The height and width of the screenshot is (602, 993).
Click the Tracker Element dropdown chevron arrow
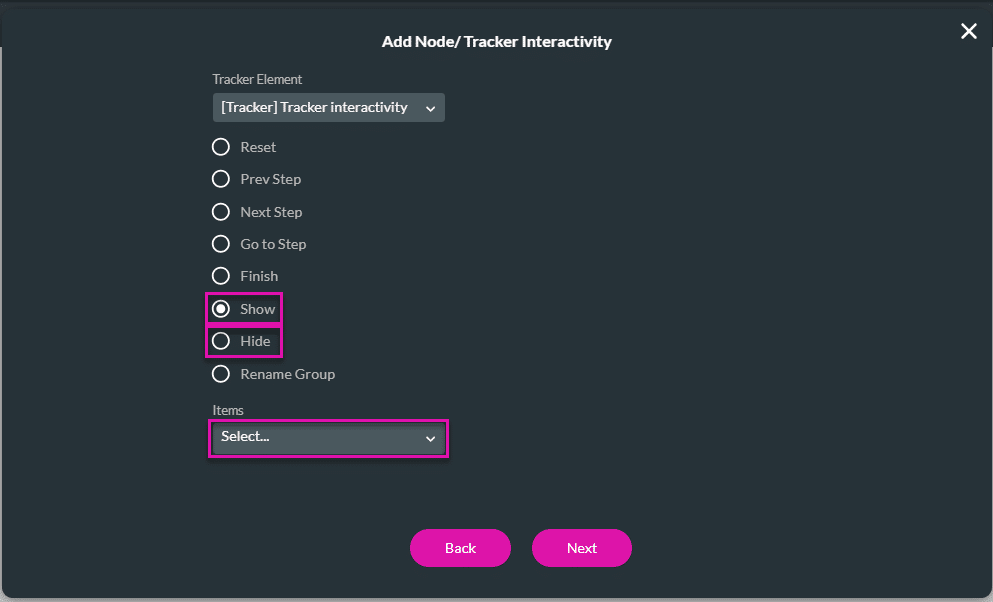430,108
